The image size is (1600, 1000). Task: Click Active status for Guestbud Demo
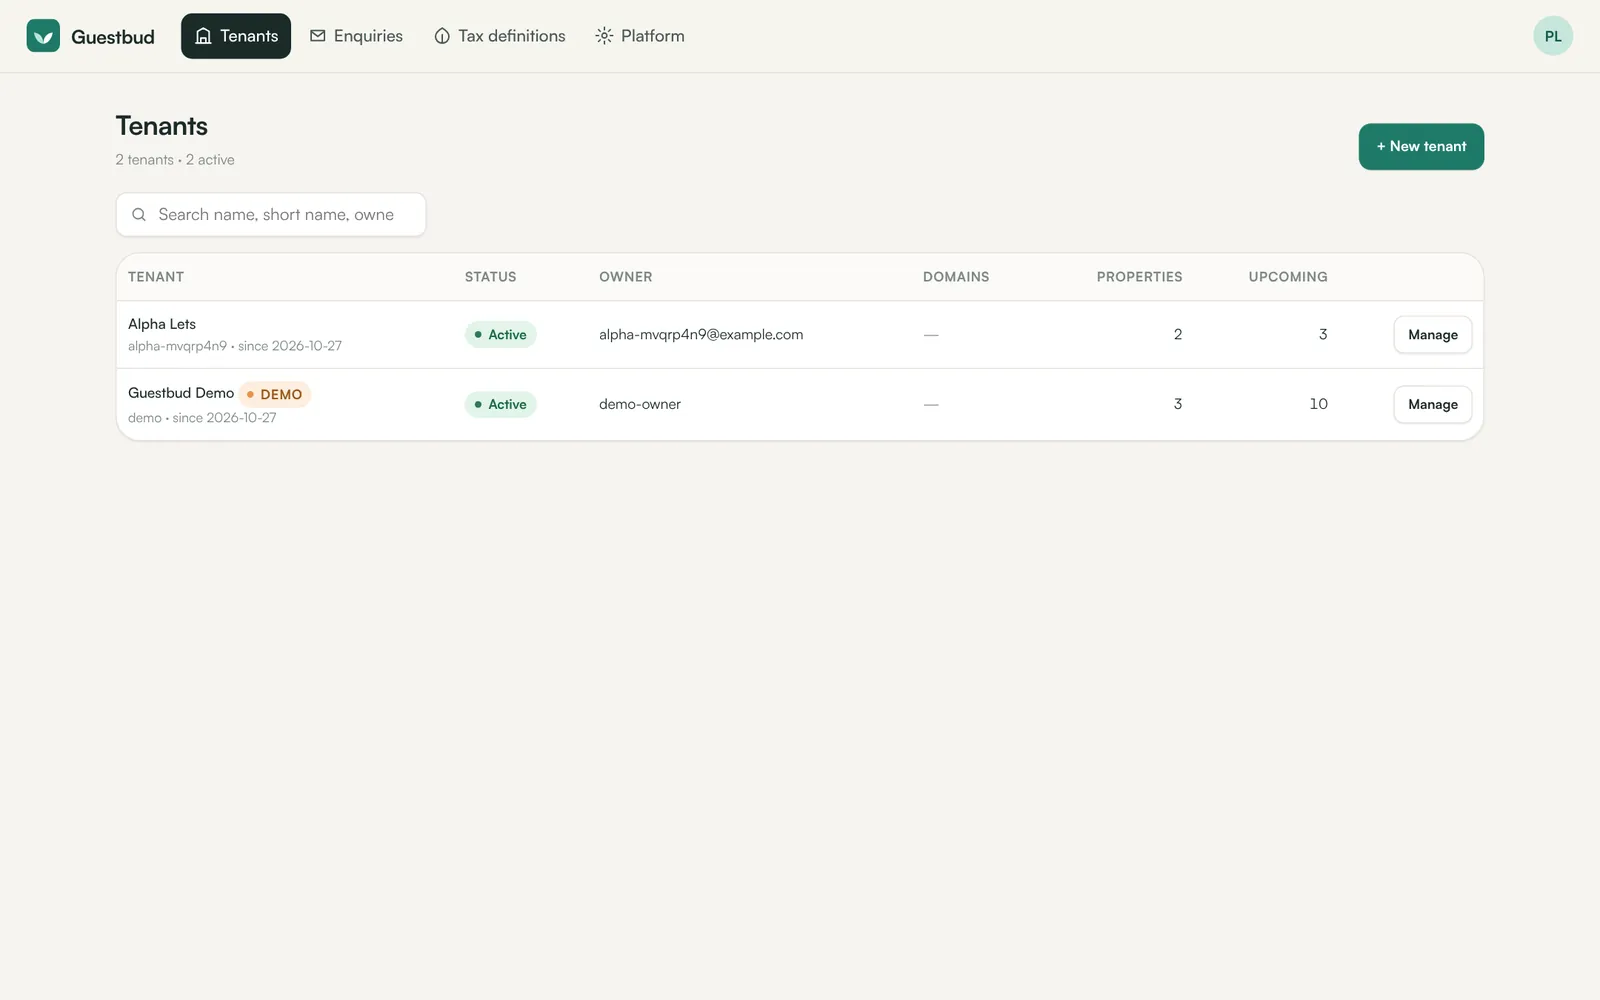501,404
